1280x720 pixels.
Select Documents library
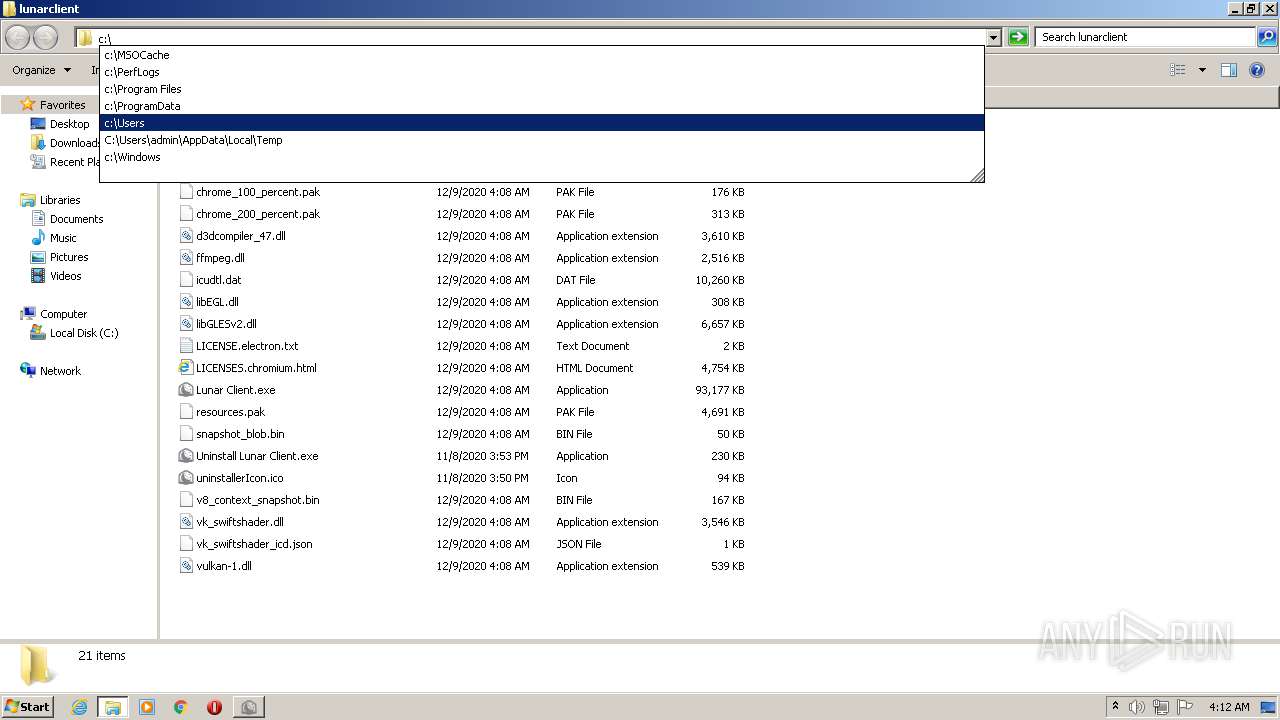tap(76, 219)
